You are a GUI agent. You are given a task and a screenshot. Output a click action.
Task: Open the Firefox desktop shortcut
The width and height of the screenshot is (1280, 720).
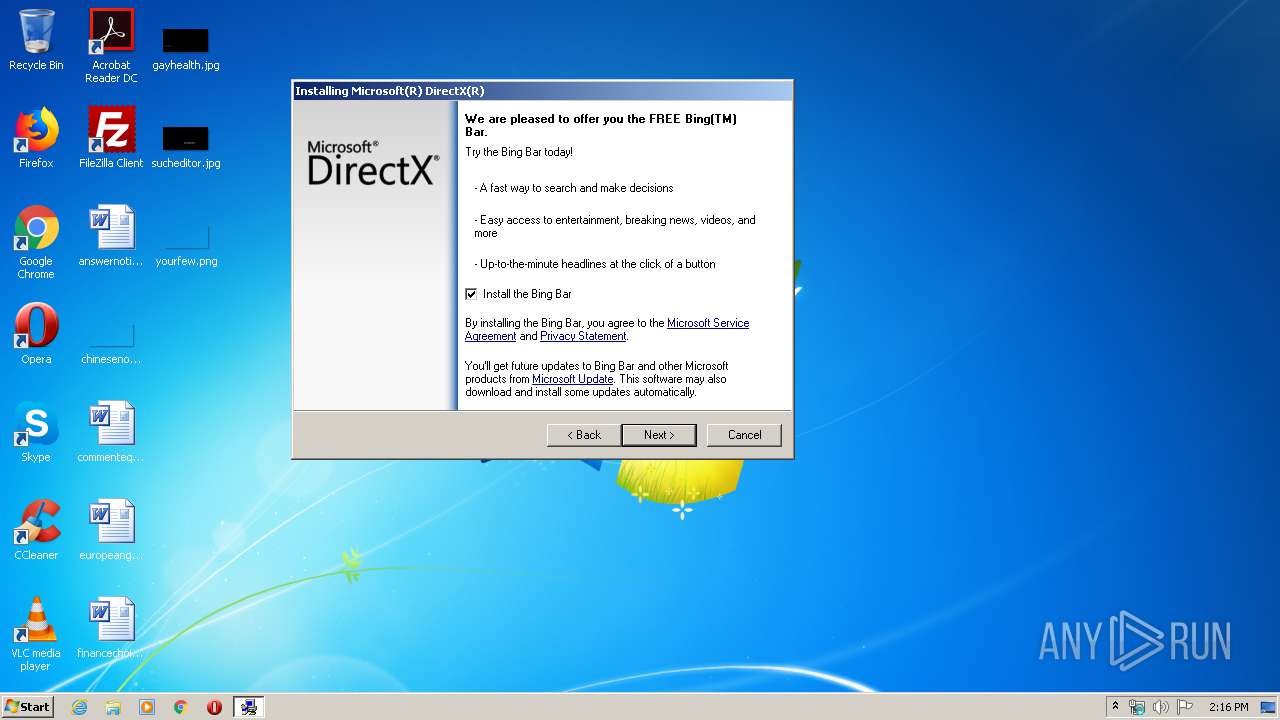pyautogui.click(x=36, y=138)
